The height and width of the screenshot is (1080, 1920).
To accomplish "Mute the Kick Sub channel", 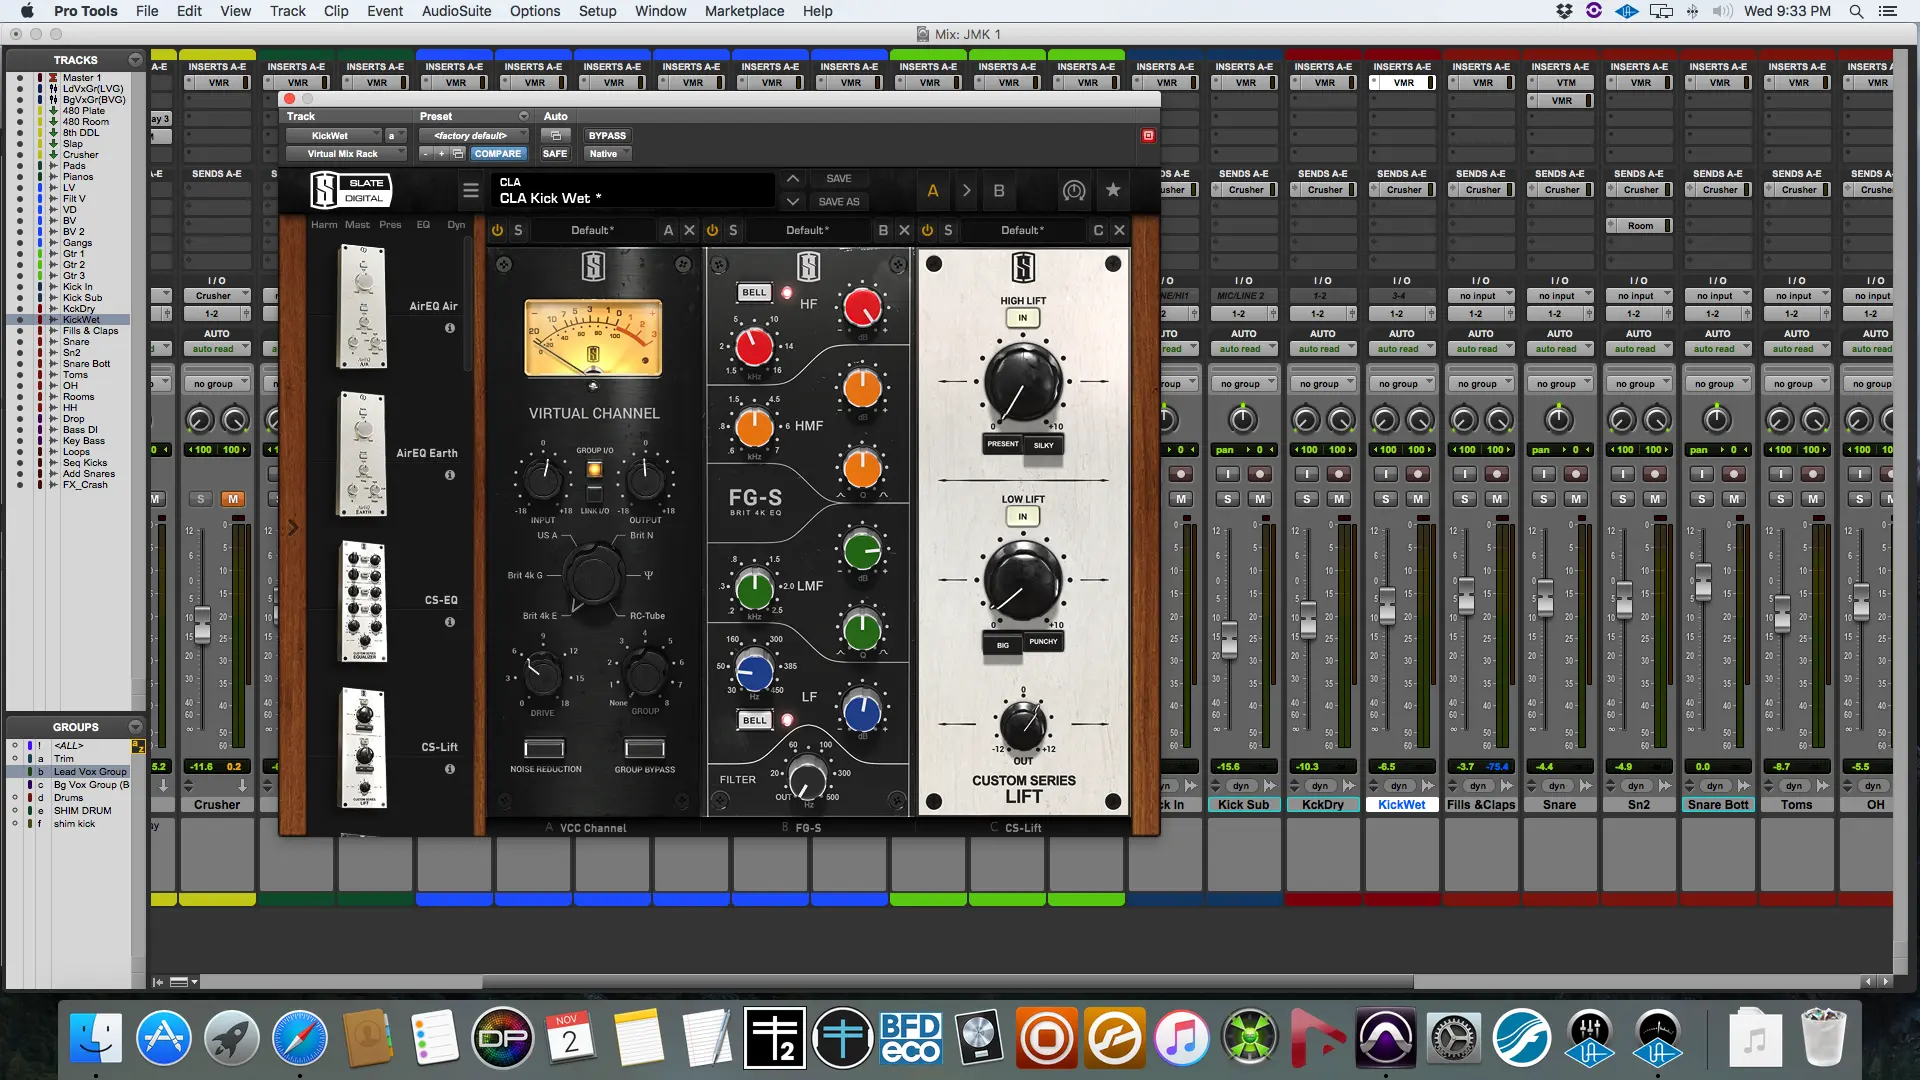I will coord(1260,499).
